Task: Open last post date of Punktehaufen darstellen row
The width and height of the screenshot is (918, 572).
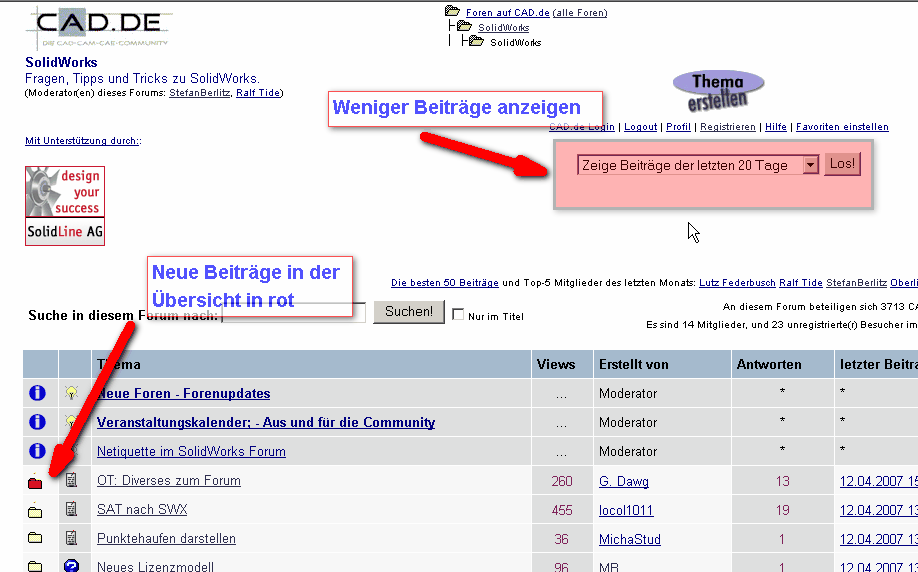Action: click(x=879, y=539)
